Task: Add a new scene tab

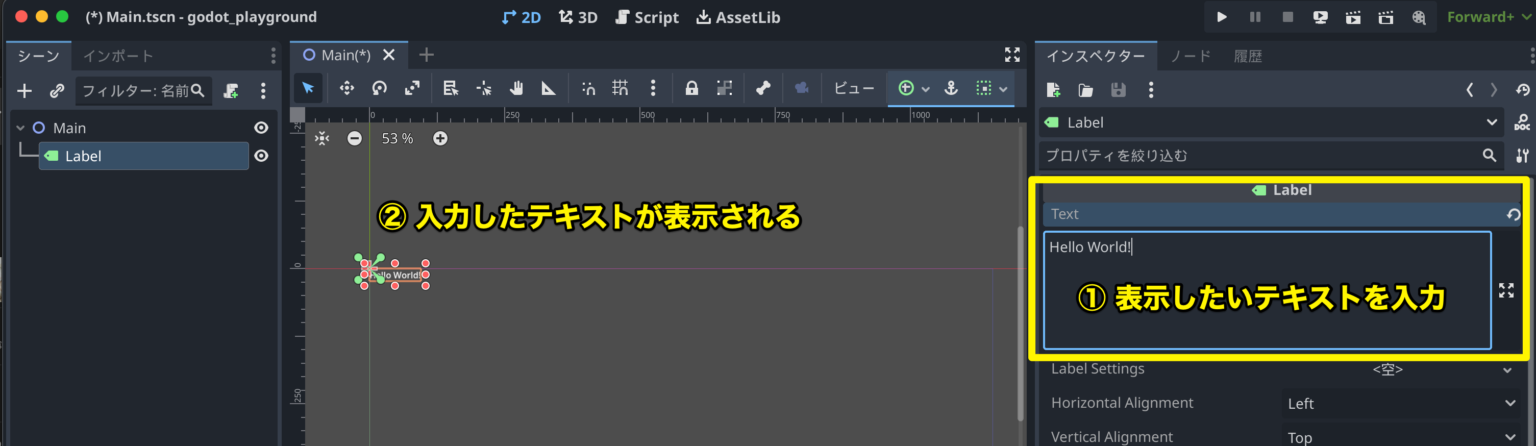Action: click(x=426, y=55)
